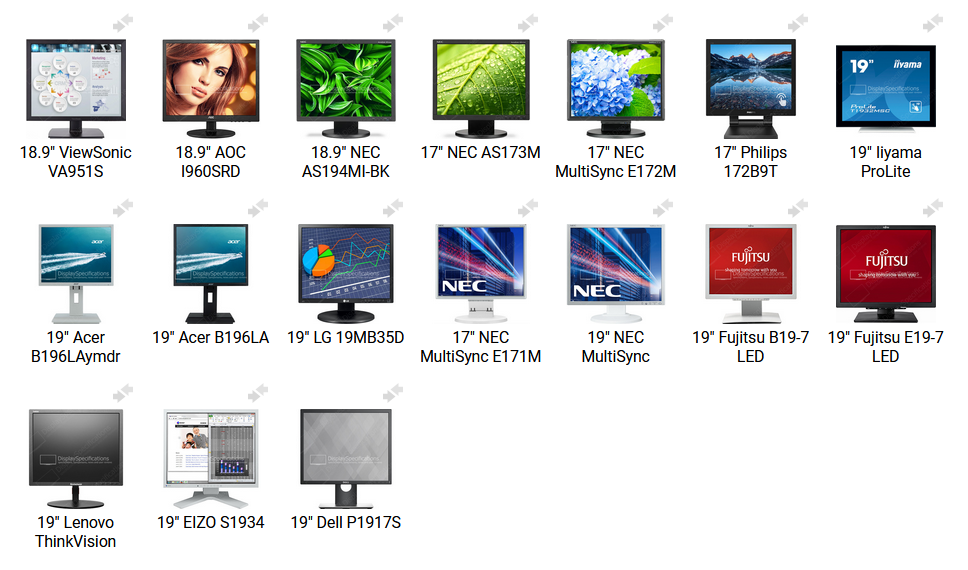Pin the 17" NEC MultiSync E172M monitor
This screenshot has height=570, width=968.
[663, 23]
